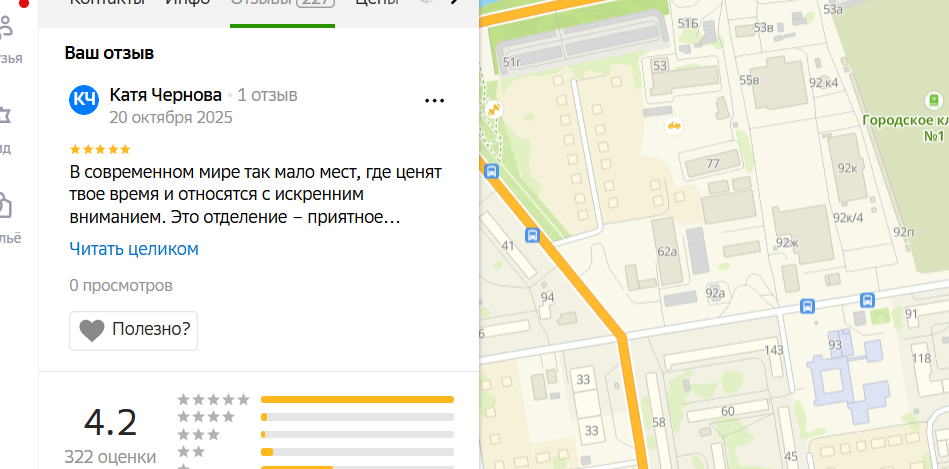Select the bus stop icon below building 92ж
This screenshot has width=949, height=469.
[807, 306]
